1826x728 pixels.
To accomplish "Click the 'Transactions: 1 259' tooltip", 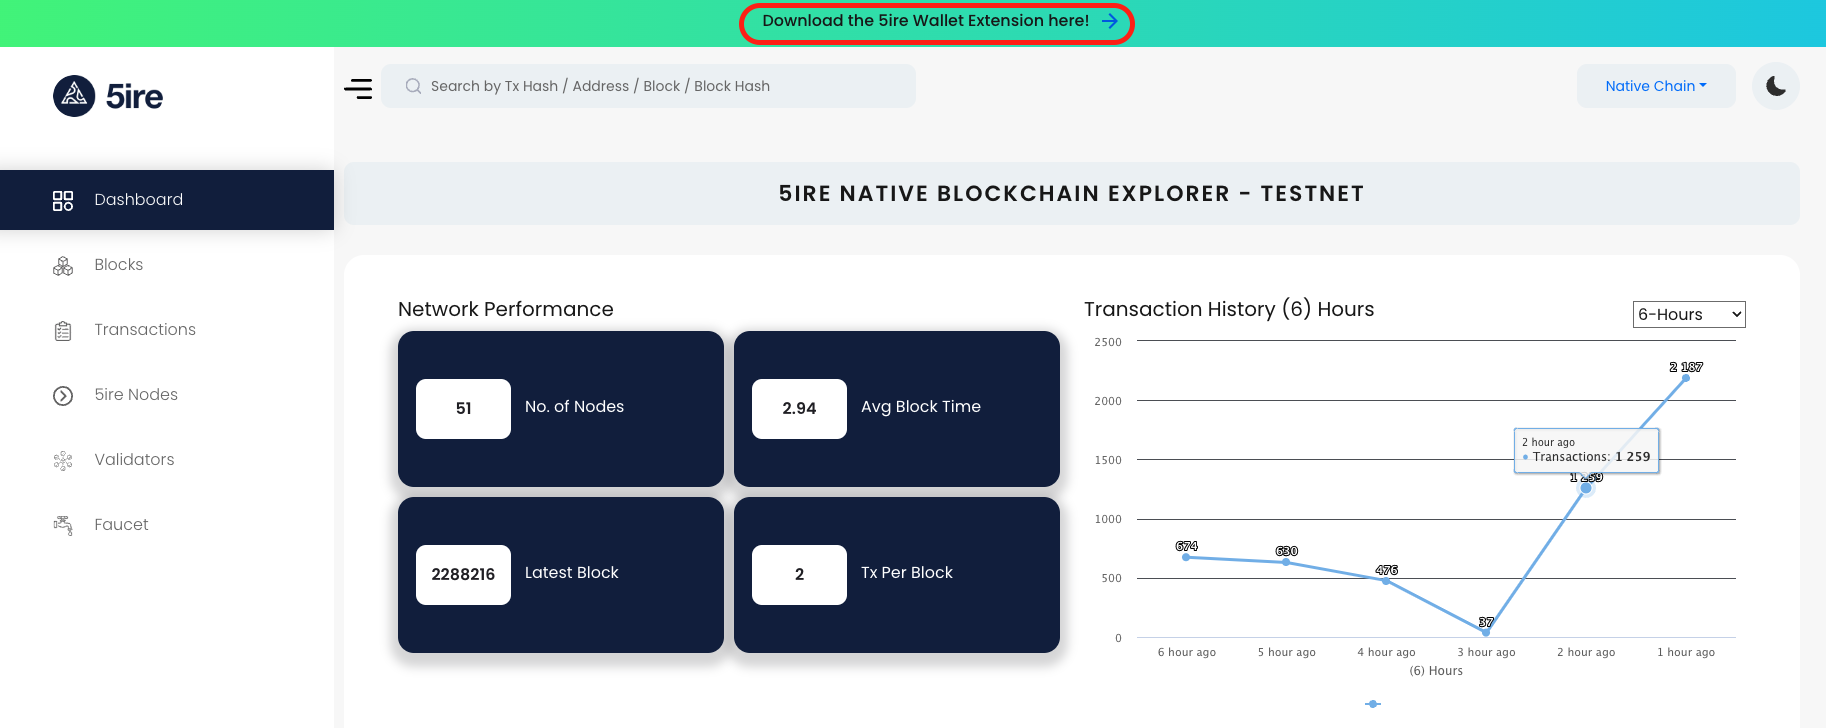I will tap(1587, 451).
